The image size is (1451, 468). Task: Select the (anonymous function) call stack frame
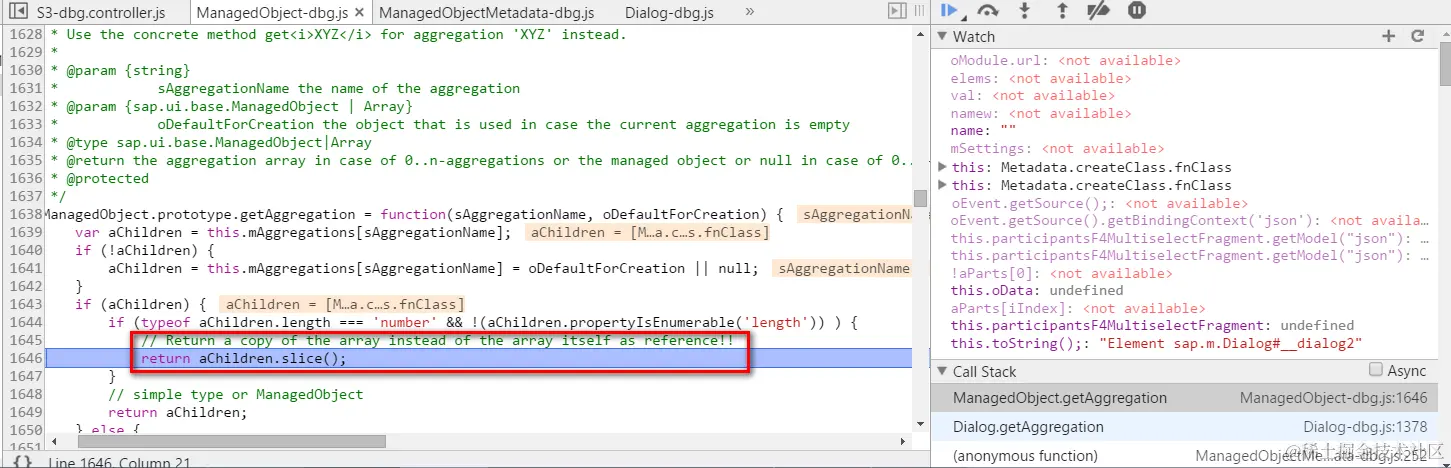[1183, 456]
